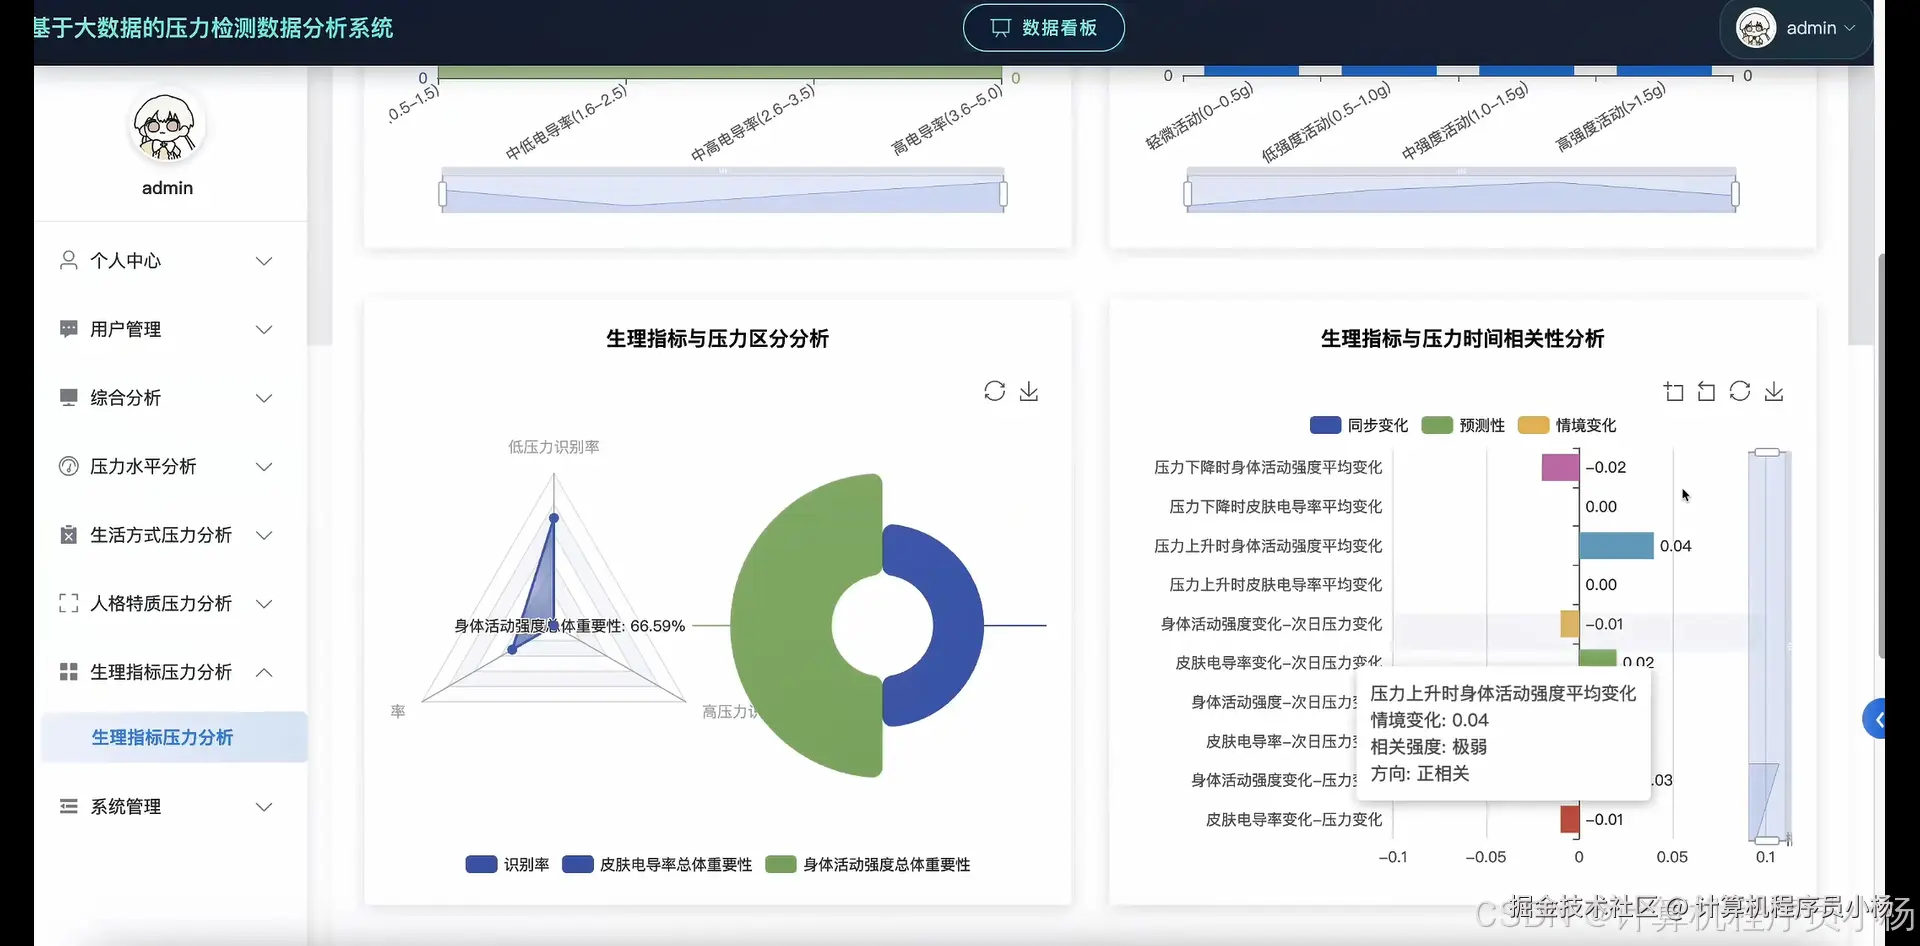Click the left handle of activity chart zoom slider

[1187, 194]
